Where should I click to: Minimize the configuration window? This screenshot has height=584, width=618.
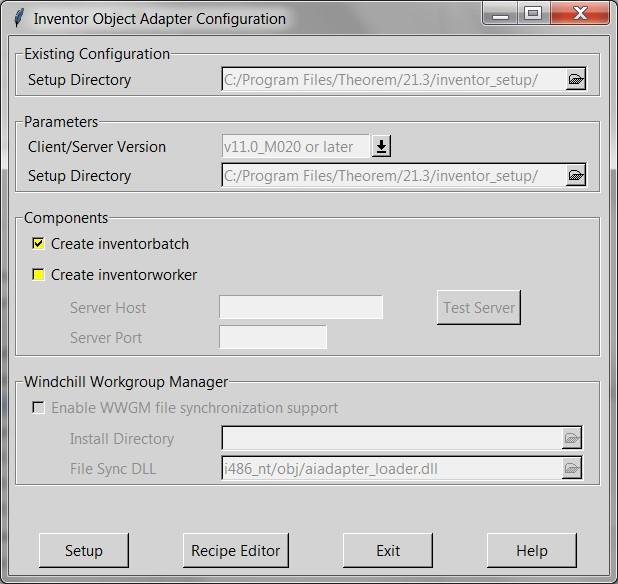pos(500,14)
